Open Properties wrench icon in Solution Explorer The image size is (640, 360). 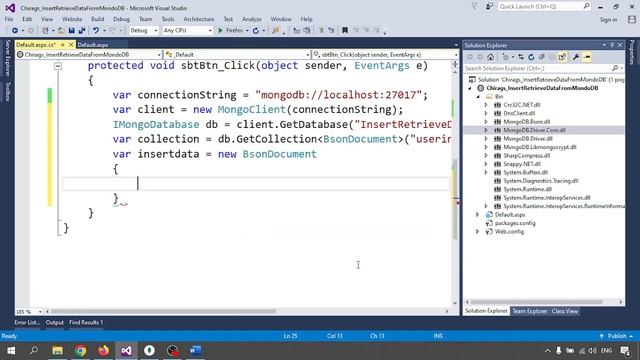click(x=576, y=57)
